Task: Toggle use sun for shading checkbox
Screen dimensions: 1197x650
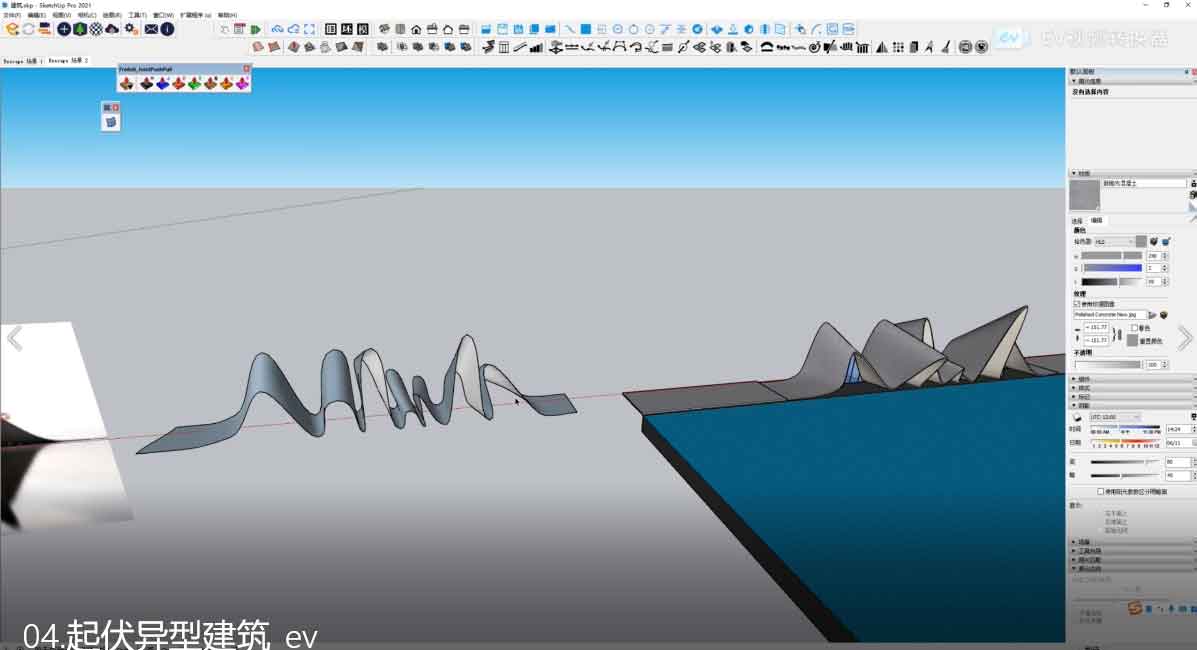Action: 1101,491
